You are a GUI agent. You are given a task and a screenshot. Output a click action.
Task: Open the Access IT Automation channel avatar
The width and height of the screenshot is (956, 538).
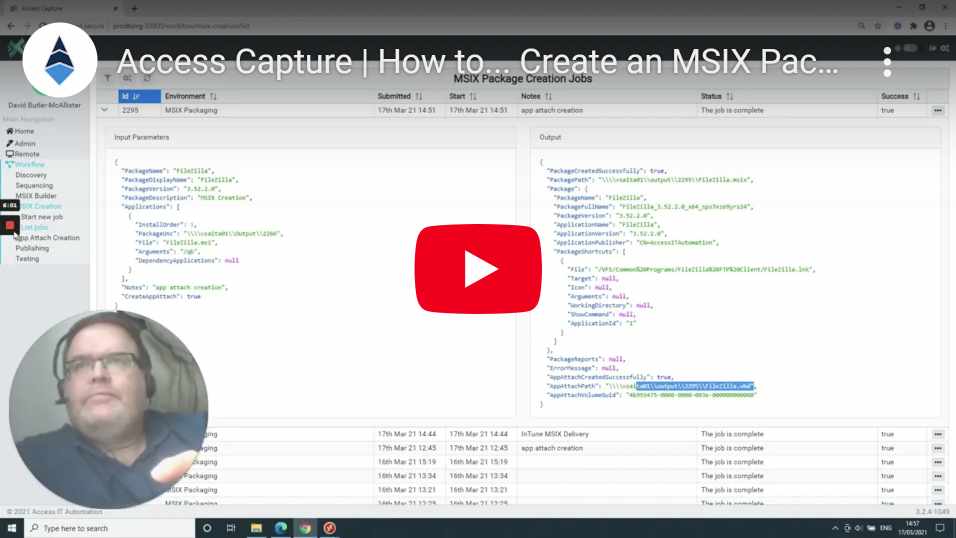tap(60, 60)
